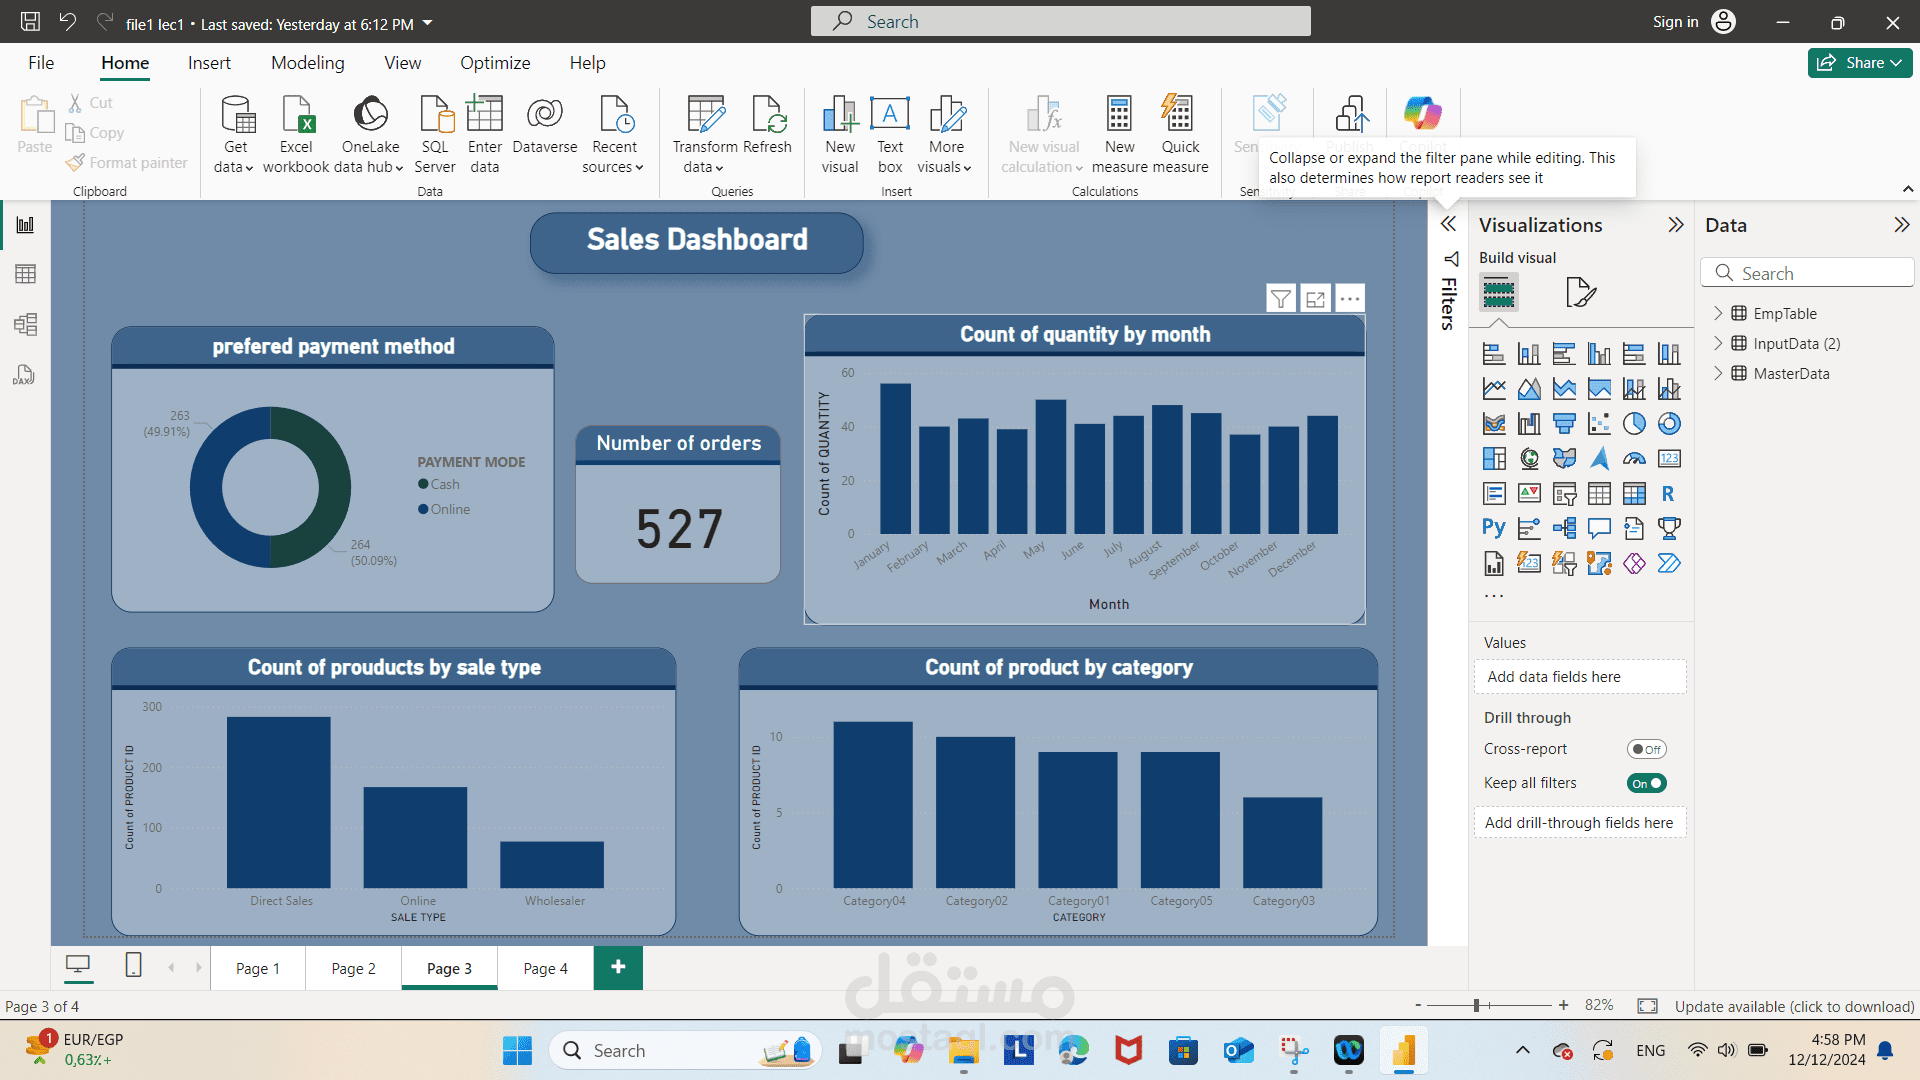Click the filter icon on month chart
1920x1080 pixels.
(1281, 298)
